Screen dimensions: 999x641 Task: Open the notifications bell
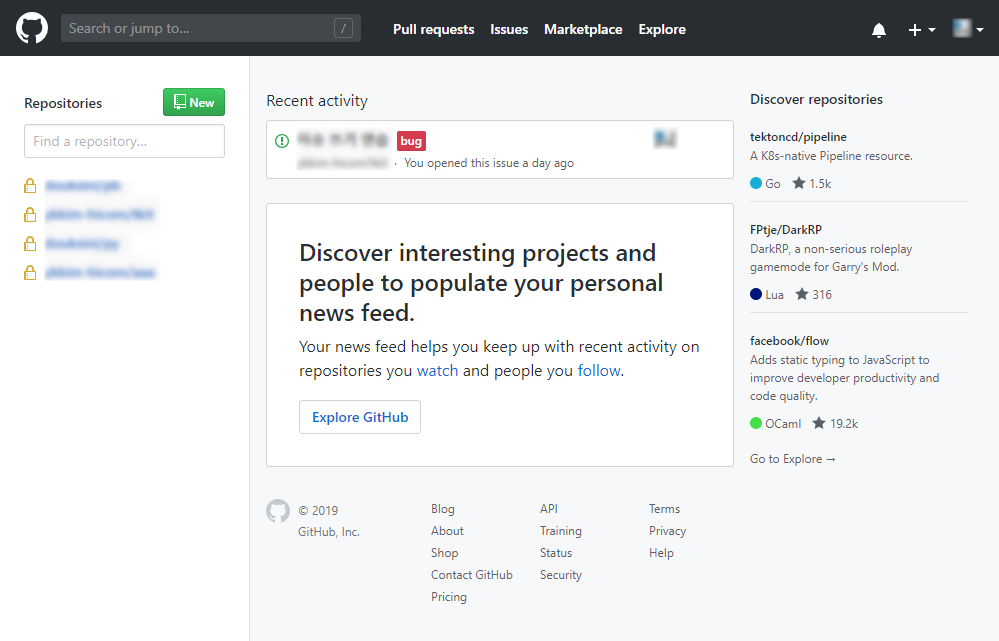coord(879,30)
